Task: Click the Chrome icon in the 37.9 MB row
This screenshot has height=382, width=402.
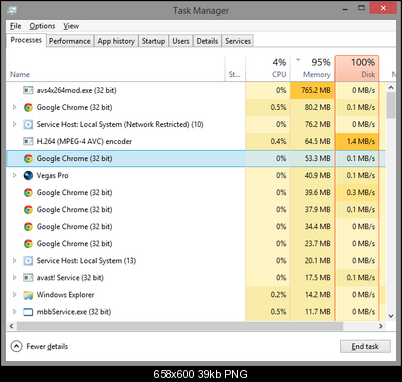Action: (x=28, y=209)
